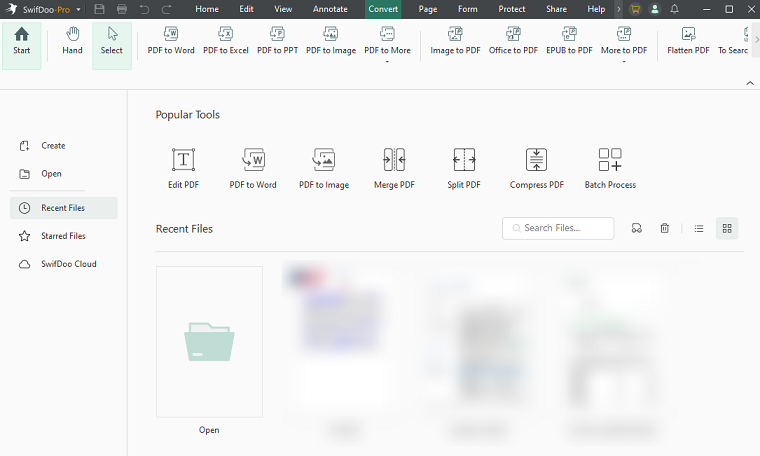The height and width of the screenshot is (456, 760).
Task: Click the Save icon in title bar
Action: pos(99,9)
